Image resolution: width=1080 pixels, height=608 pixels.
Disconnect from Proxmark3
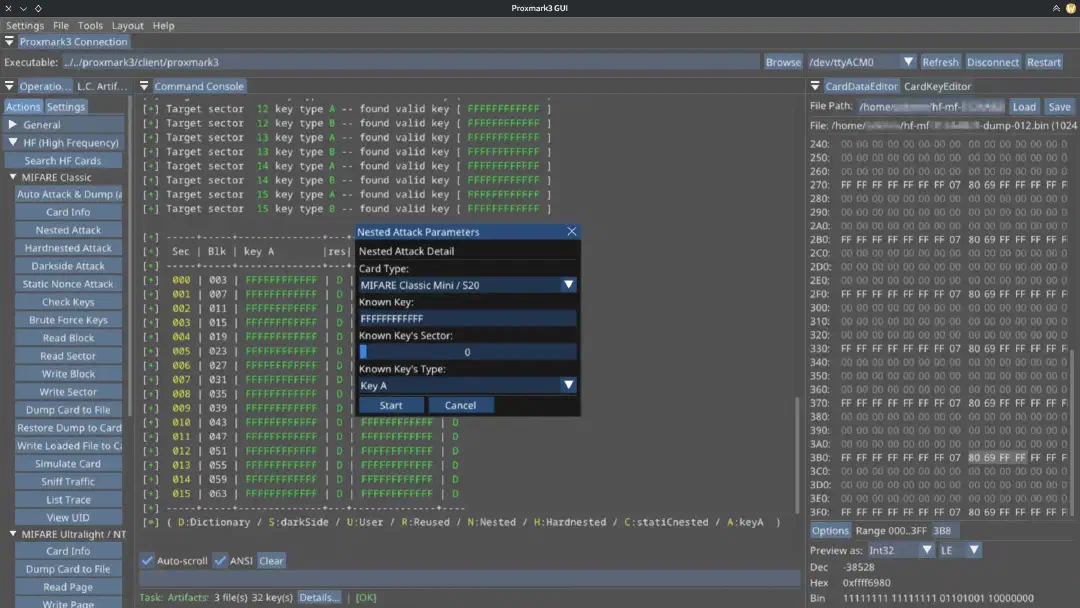(993, 62)
